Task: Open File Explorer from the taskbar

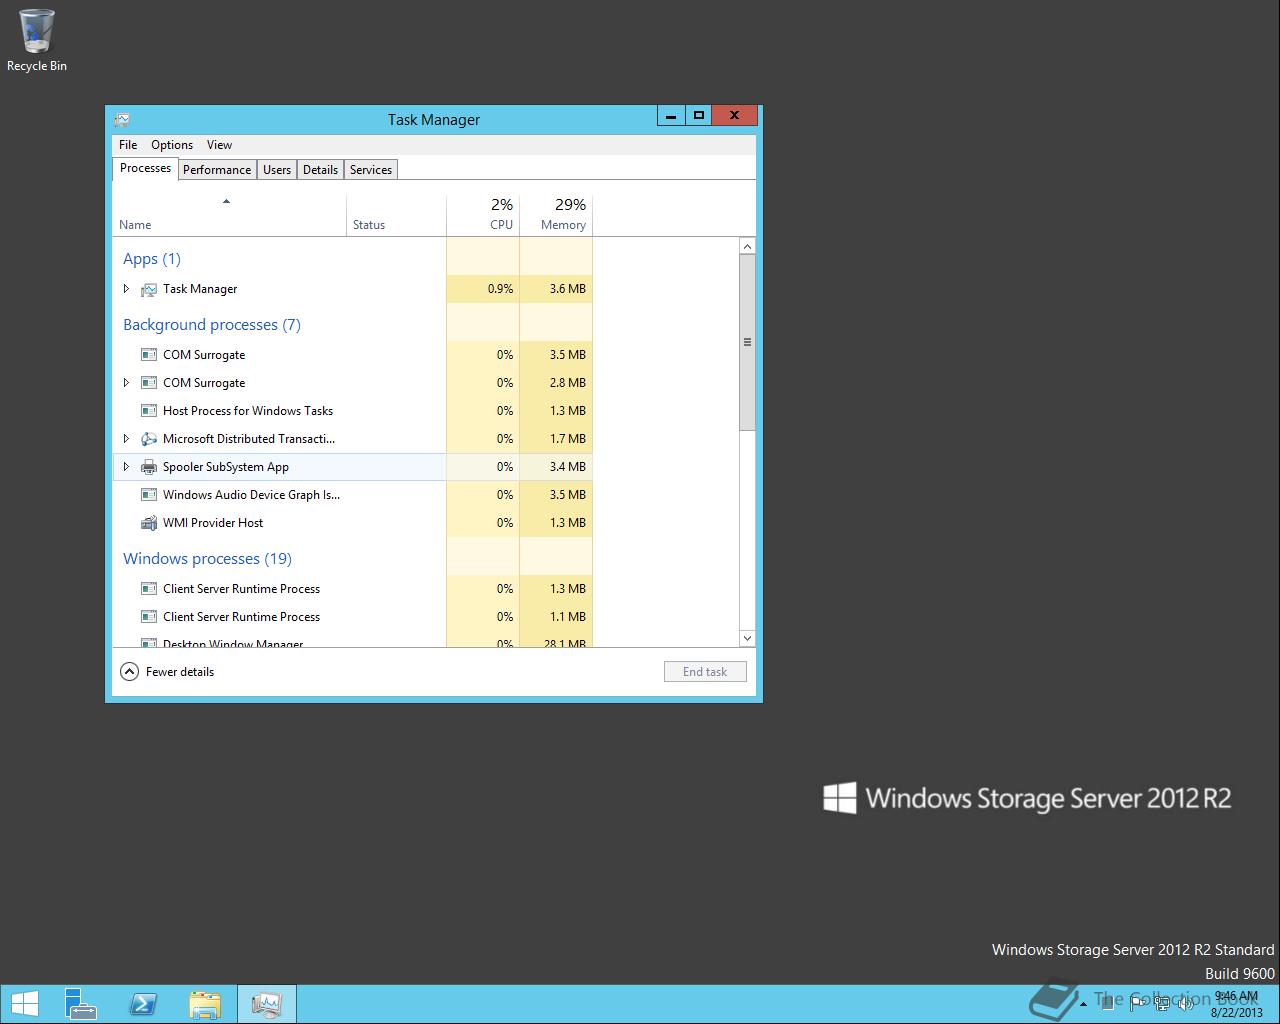Action: tap(205, 1004)
